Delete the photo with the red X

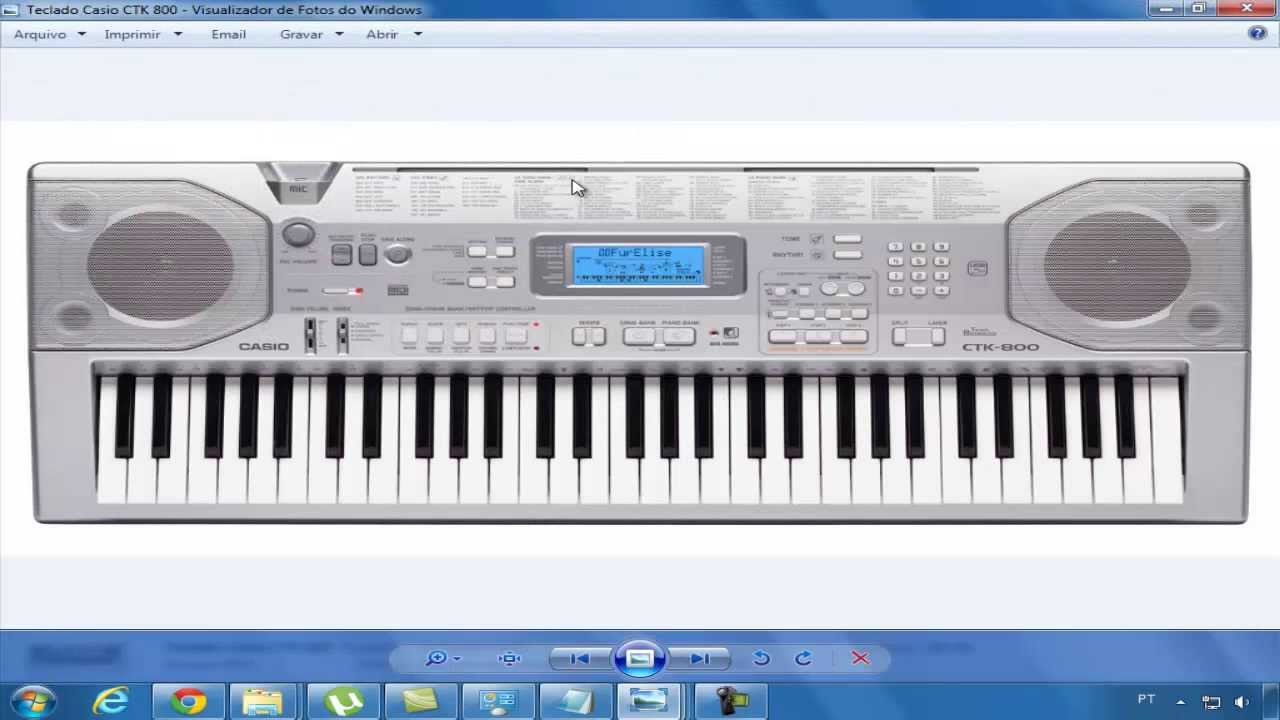(860, 658)
